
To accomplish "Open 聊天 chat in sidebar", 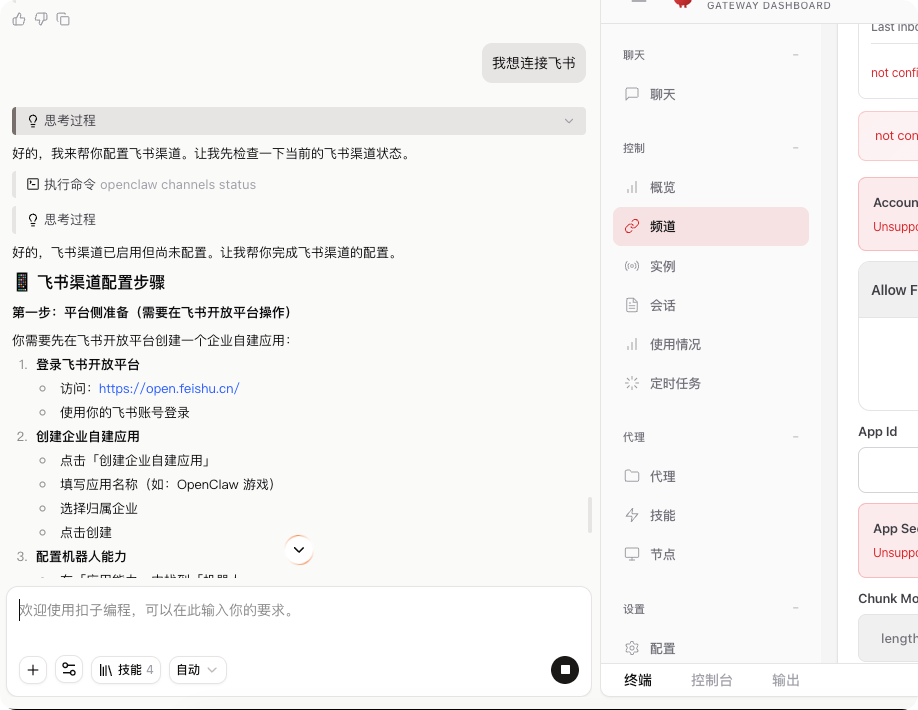I will pos(662,94).
